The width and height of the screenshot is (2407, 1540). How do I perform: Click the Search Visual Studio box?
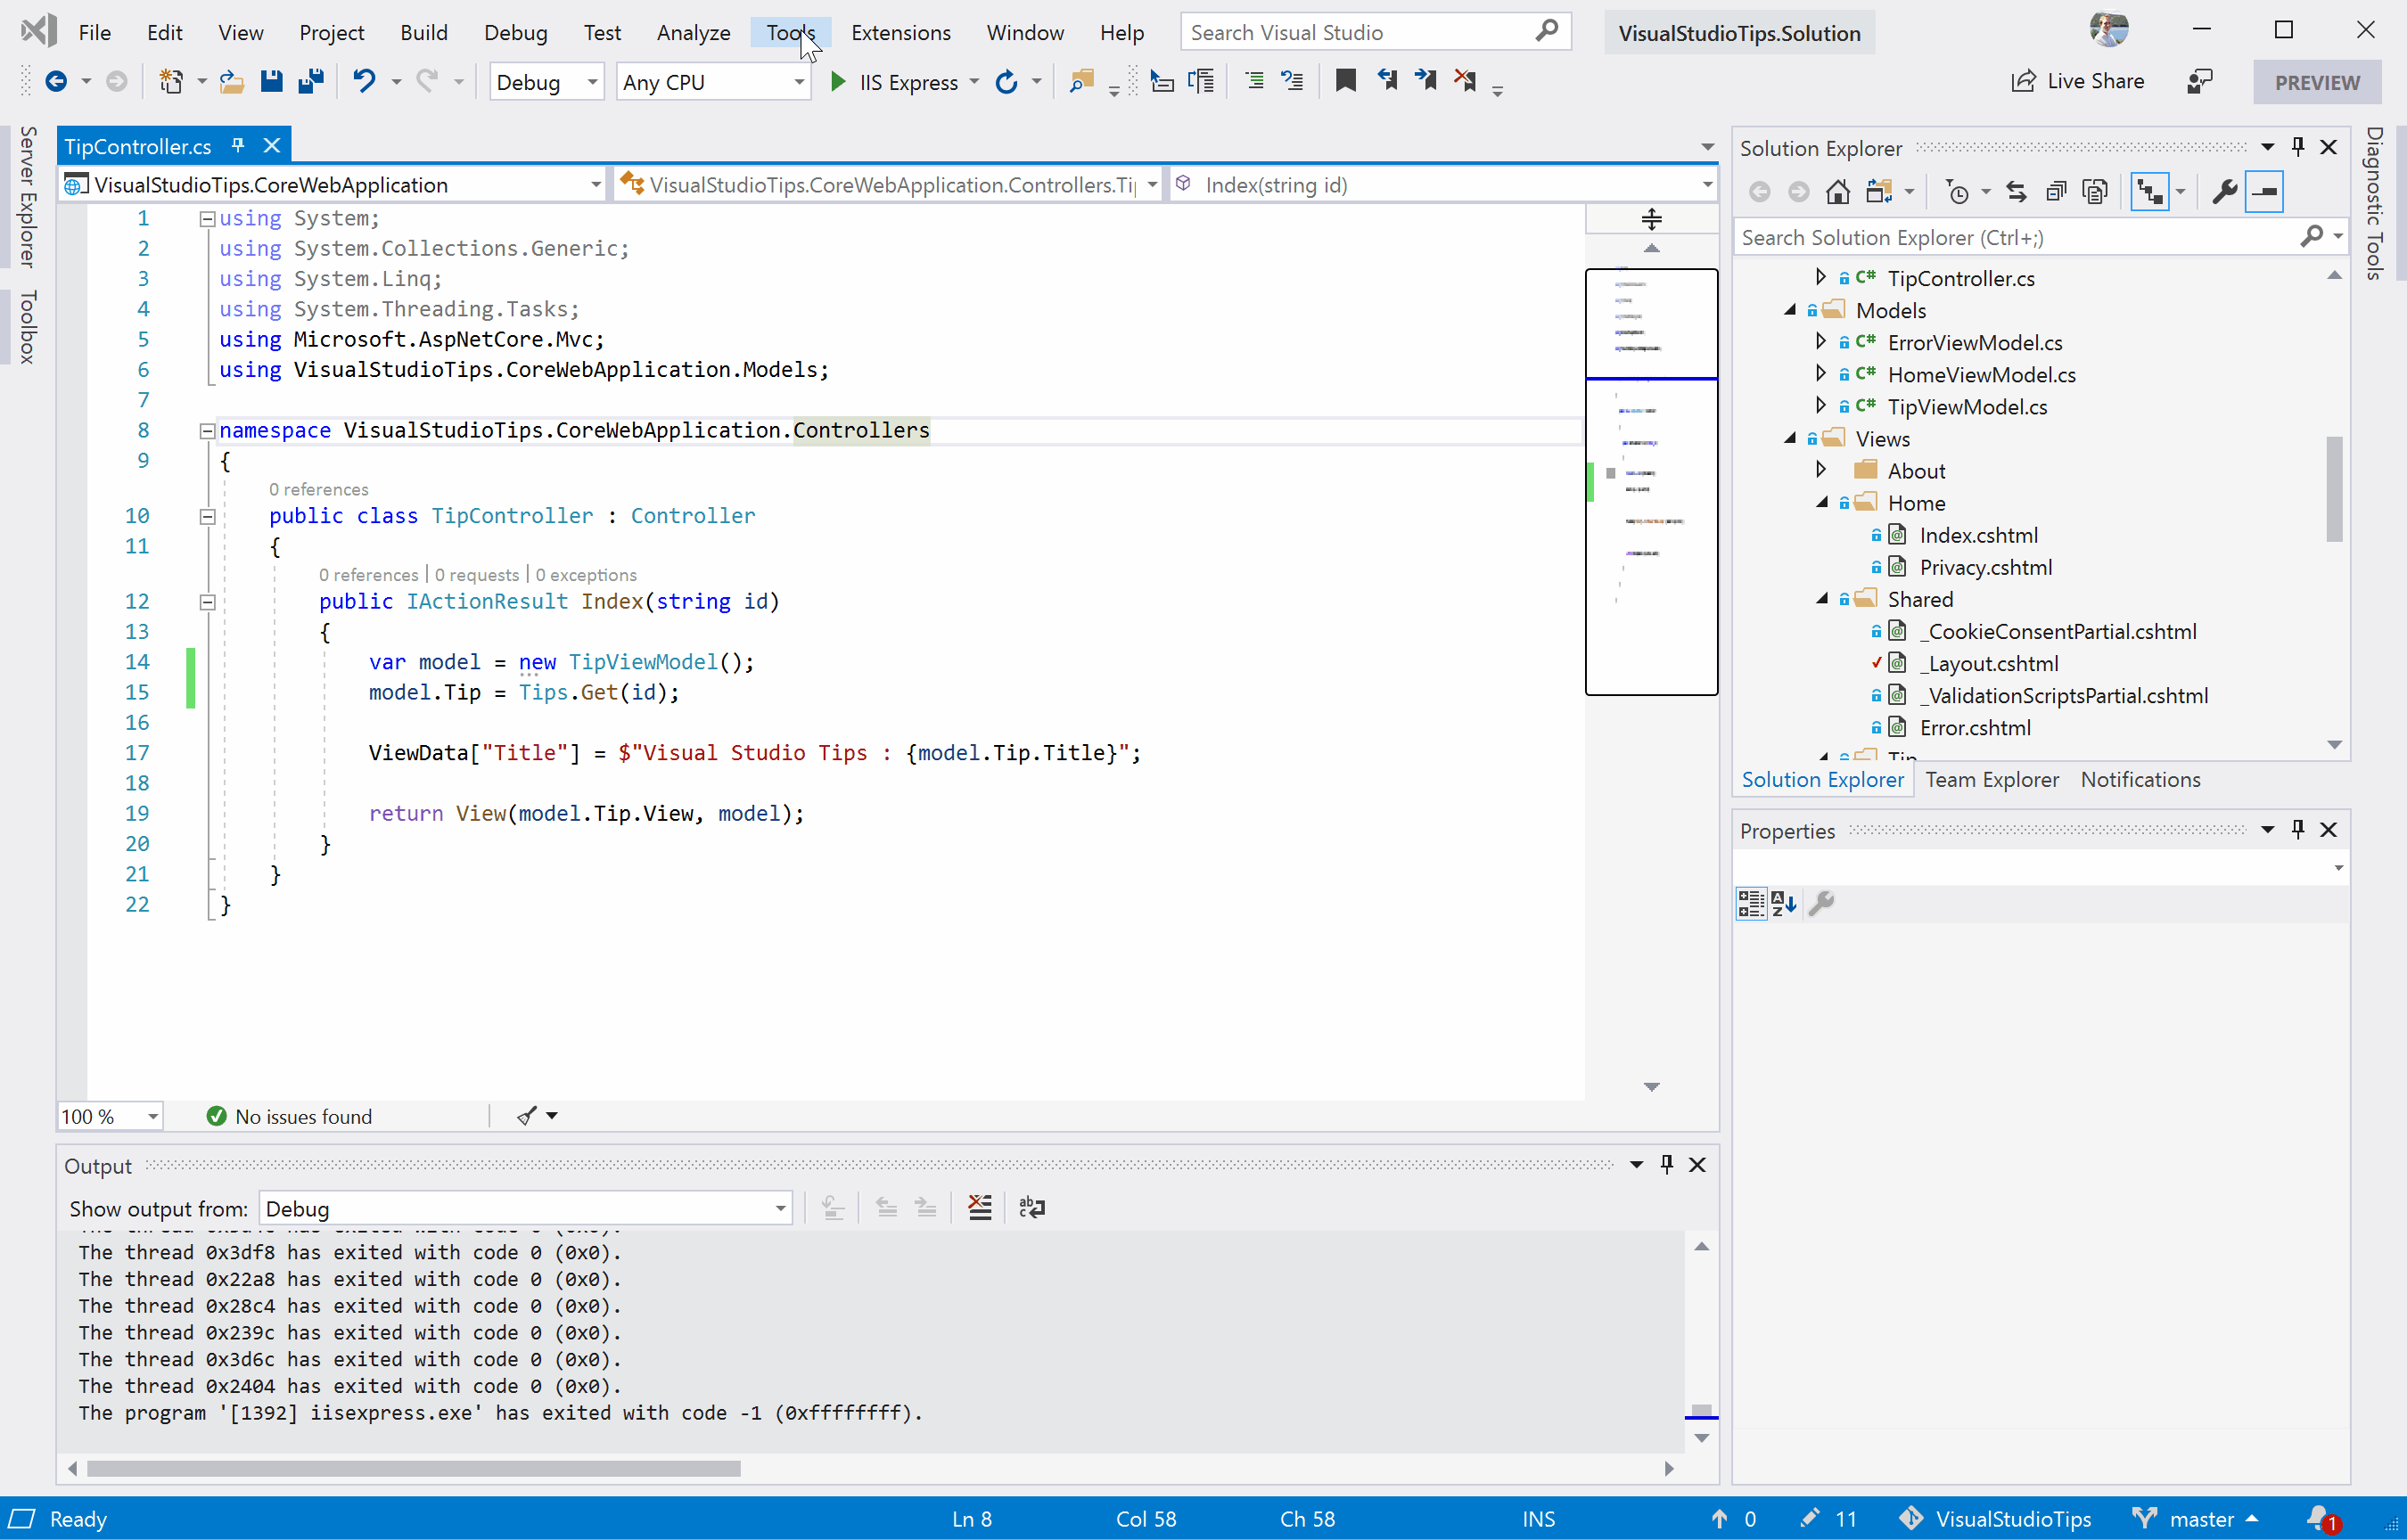click(1360, 33)
